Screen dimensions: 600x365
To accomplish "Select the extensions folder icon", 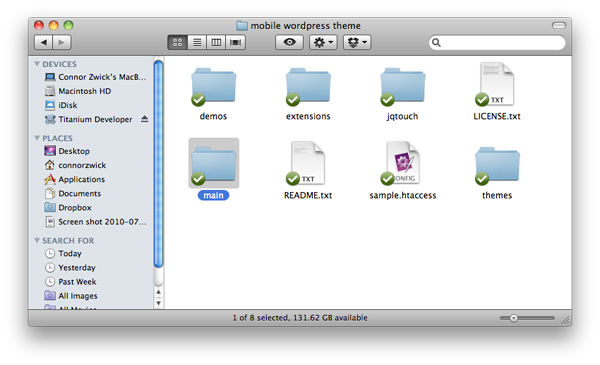I will [x=308, y=86].
